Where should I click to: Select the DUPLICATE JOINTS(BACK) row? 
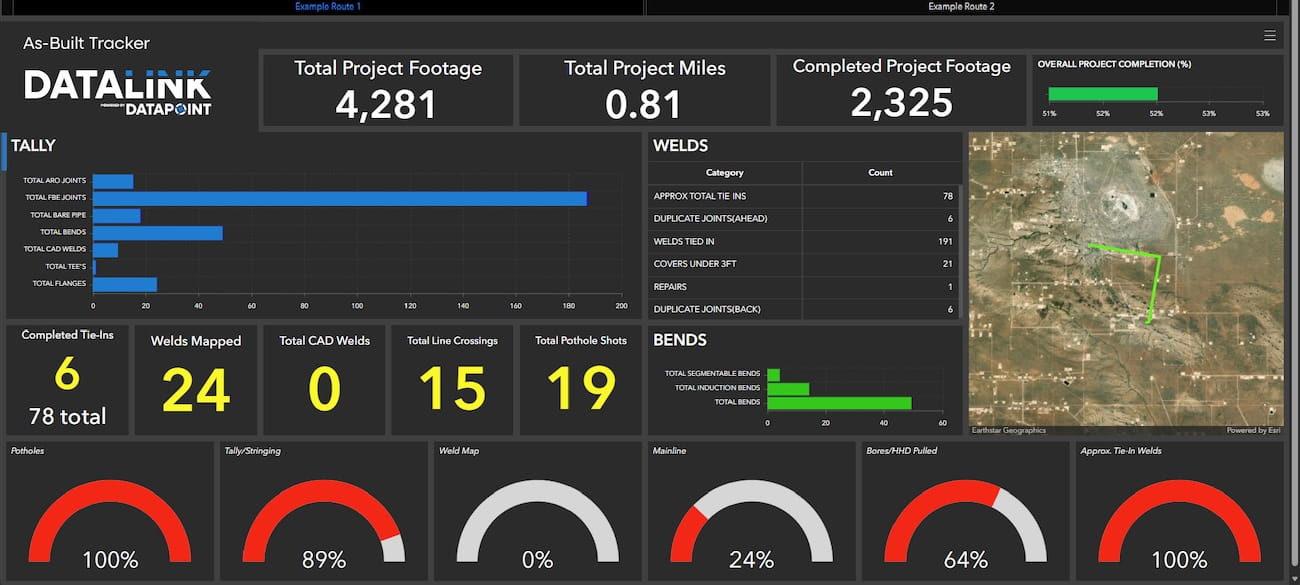(x=804, y=309)
